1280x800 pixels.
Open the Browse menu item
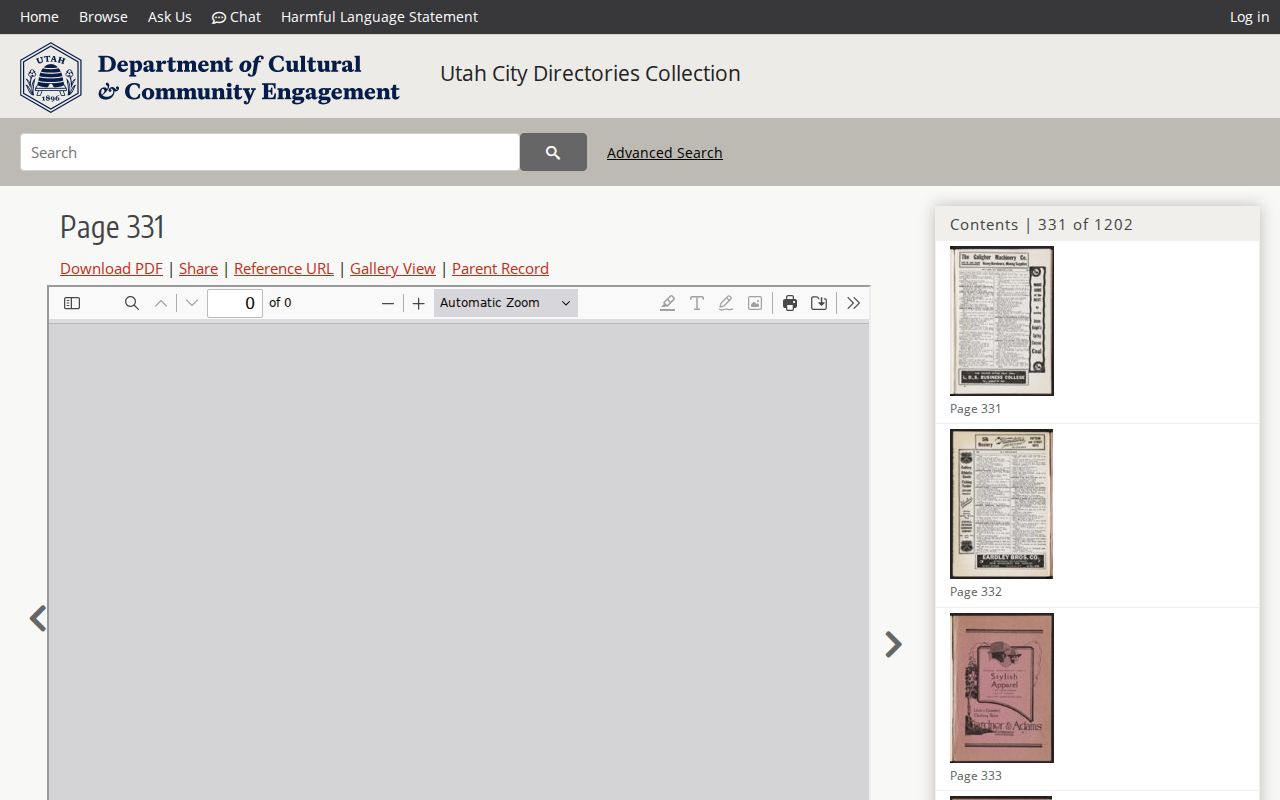(x=103, y=17)
